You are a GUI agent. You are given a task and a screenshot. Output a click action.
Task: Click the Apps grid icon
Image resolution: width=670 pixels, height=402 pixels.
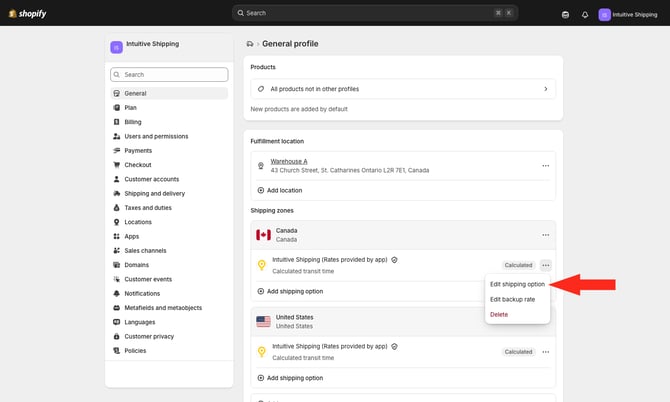pyautogui.click(x=116, y=236)
